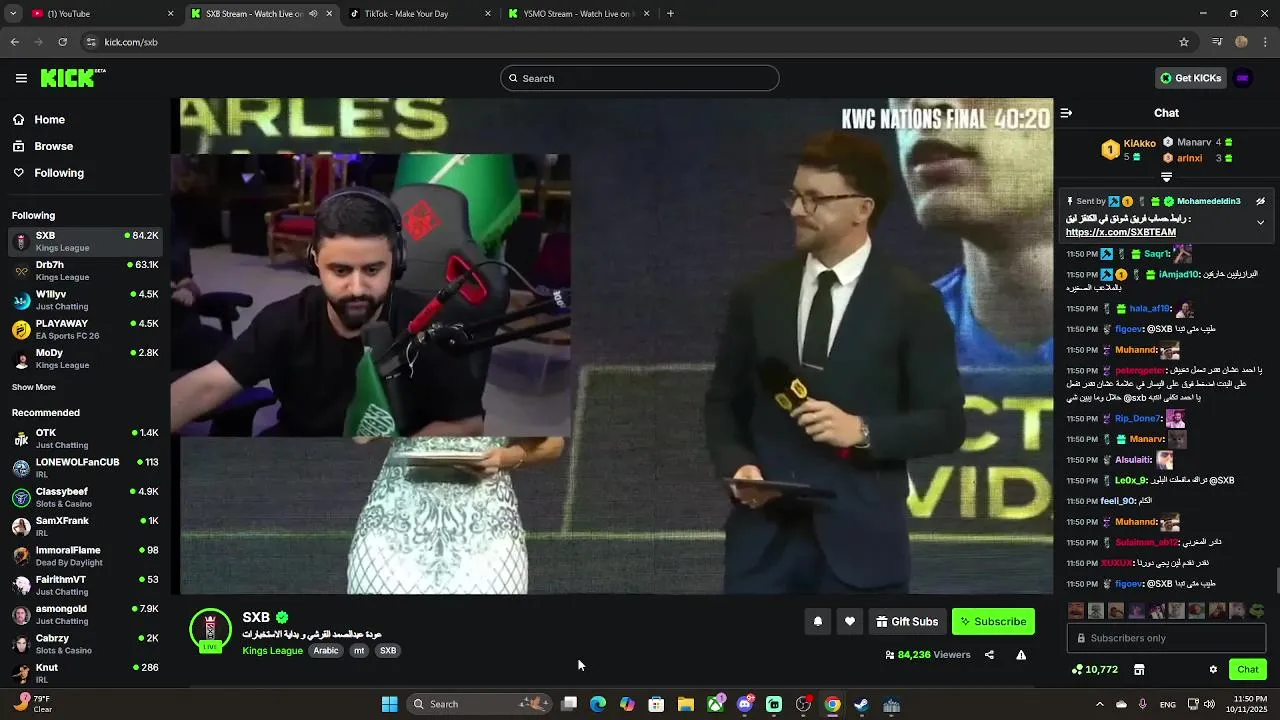The width and height of the screenshot is (1280, 720).
Task: Click the SXB streamer avatar
Action: pos(210,630)
